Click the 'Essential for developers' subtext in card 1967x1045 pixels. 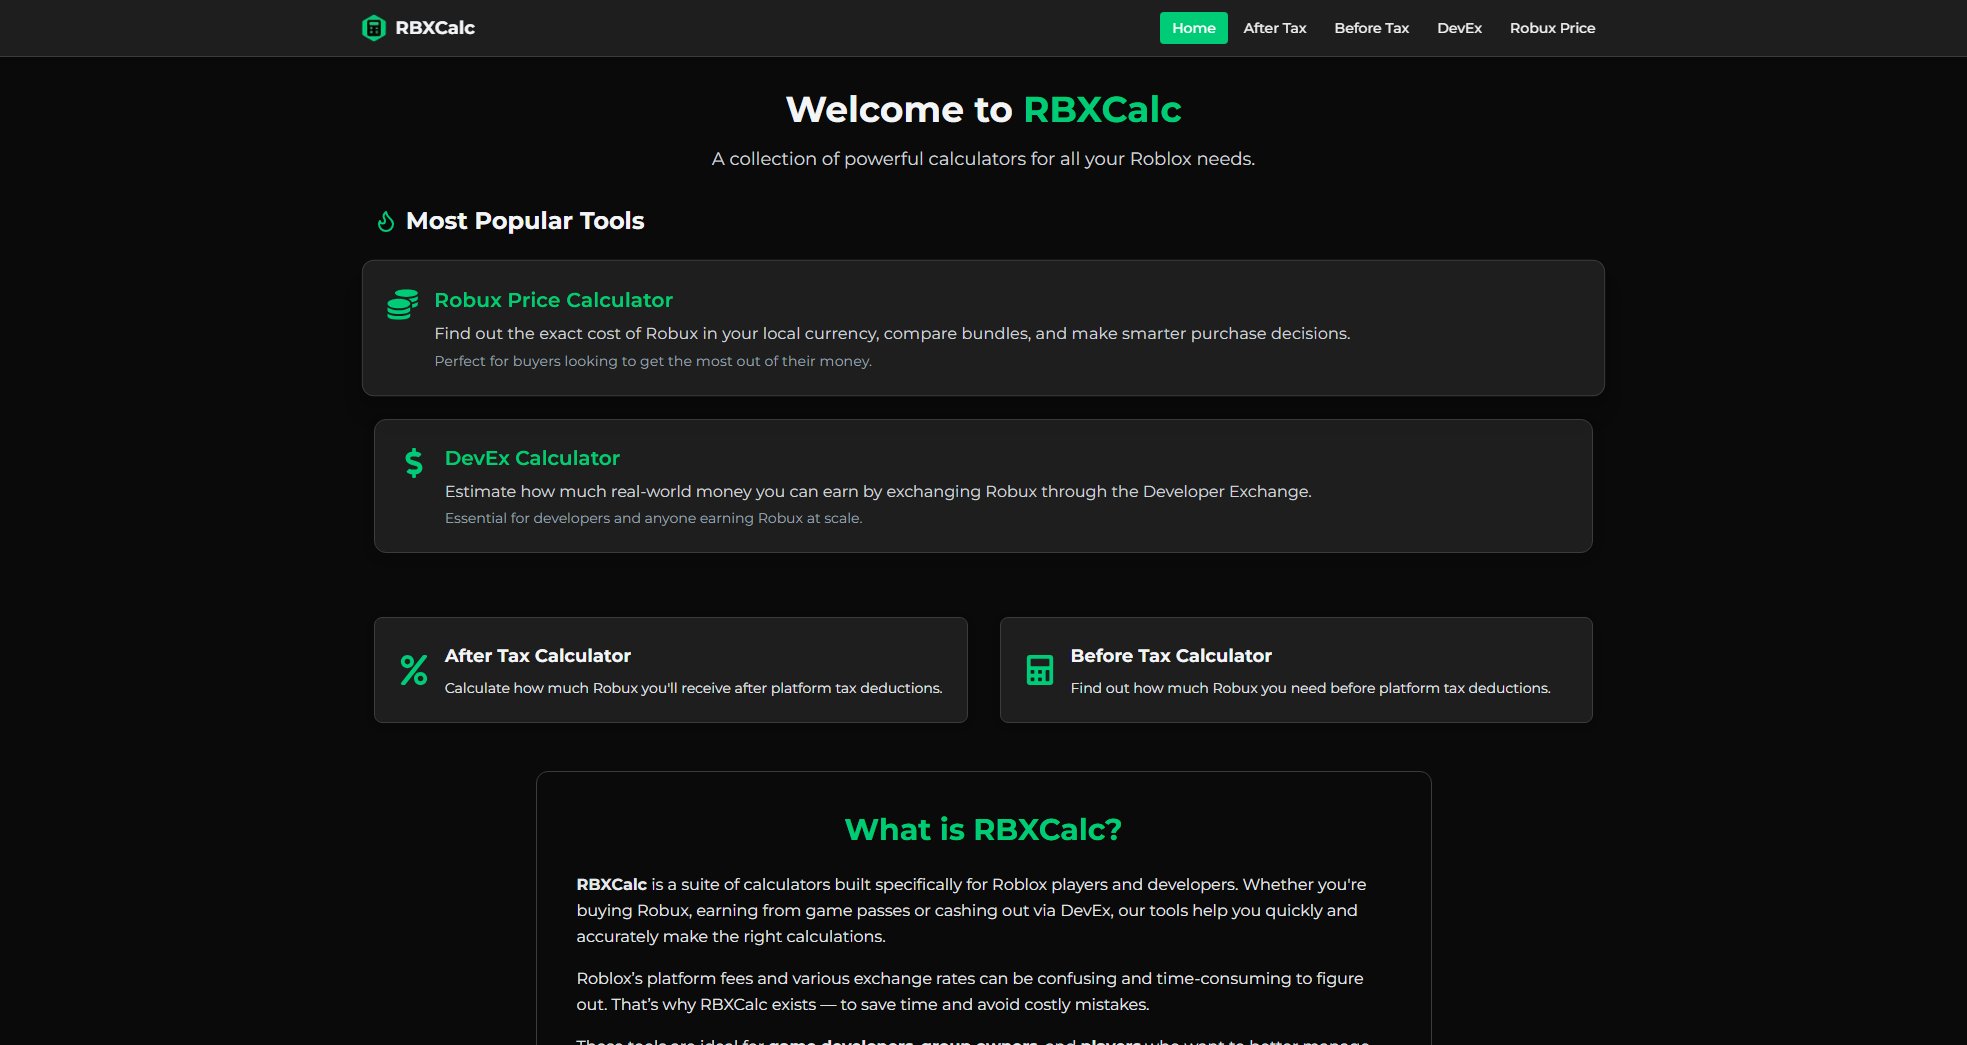[x=652, y=518]
